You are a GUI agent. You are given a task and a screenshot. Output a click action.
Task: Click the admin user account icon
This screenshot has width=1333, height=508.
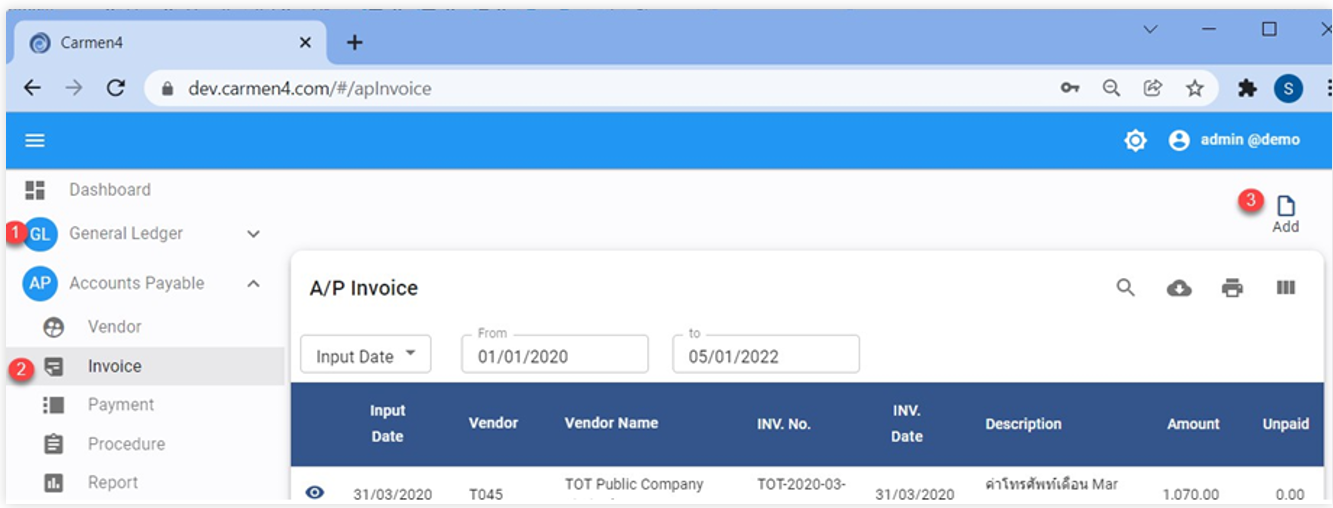(x=1179, y=141)
